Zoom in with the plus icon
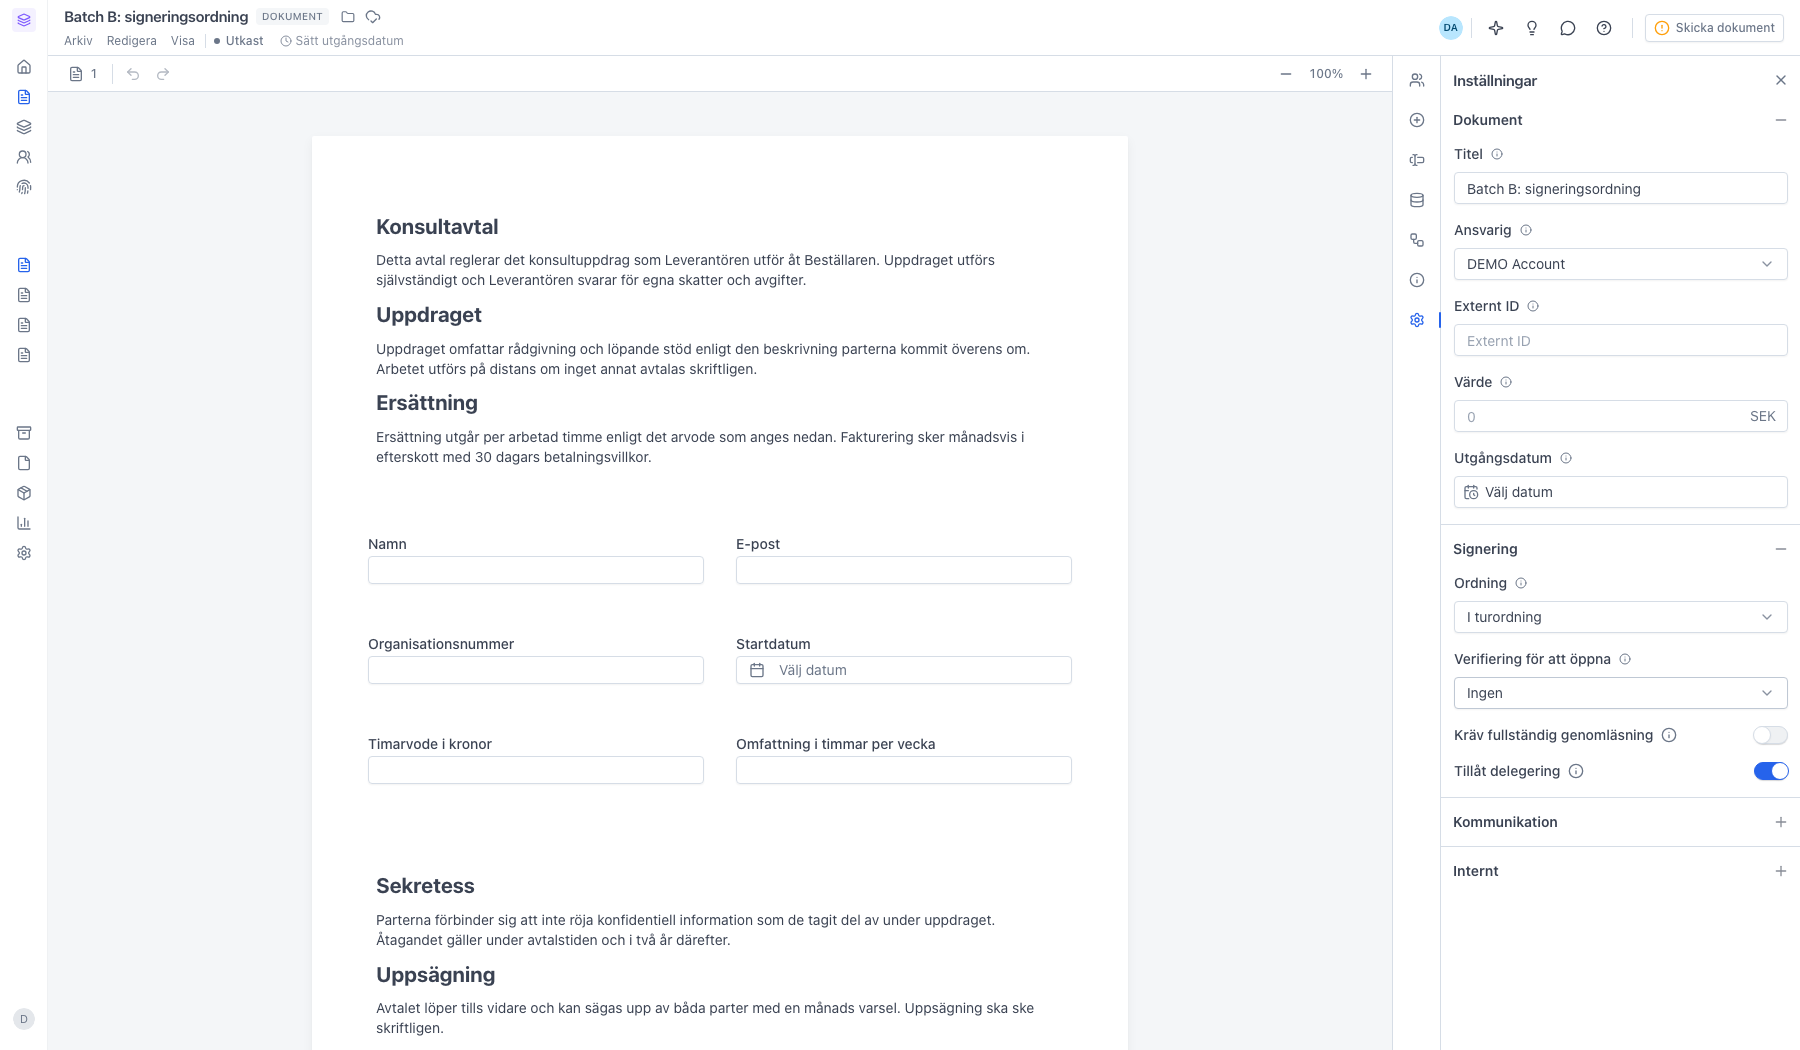Image resolution: width=1800 pixels, height=1050 pixels. pyautogui.click(x=1366, y=74)
